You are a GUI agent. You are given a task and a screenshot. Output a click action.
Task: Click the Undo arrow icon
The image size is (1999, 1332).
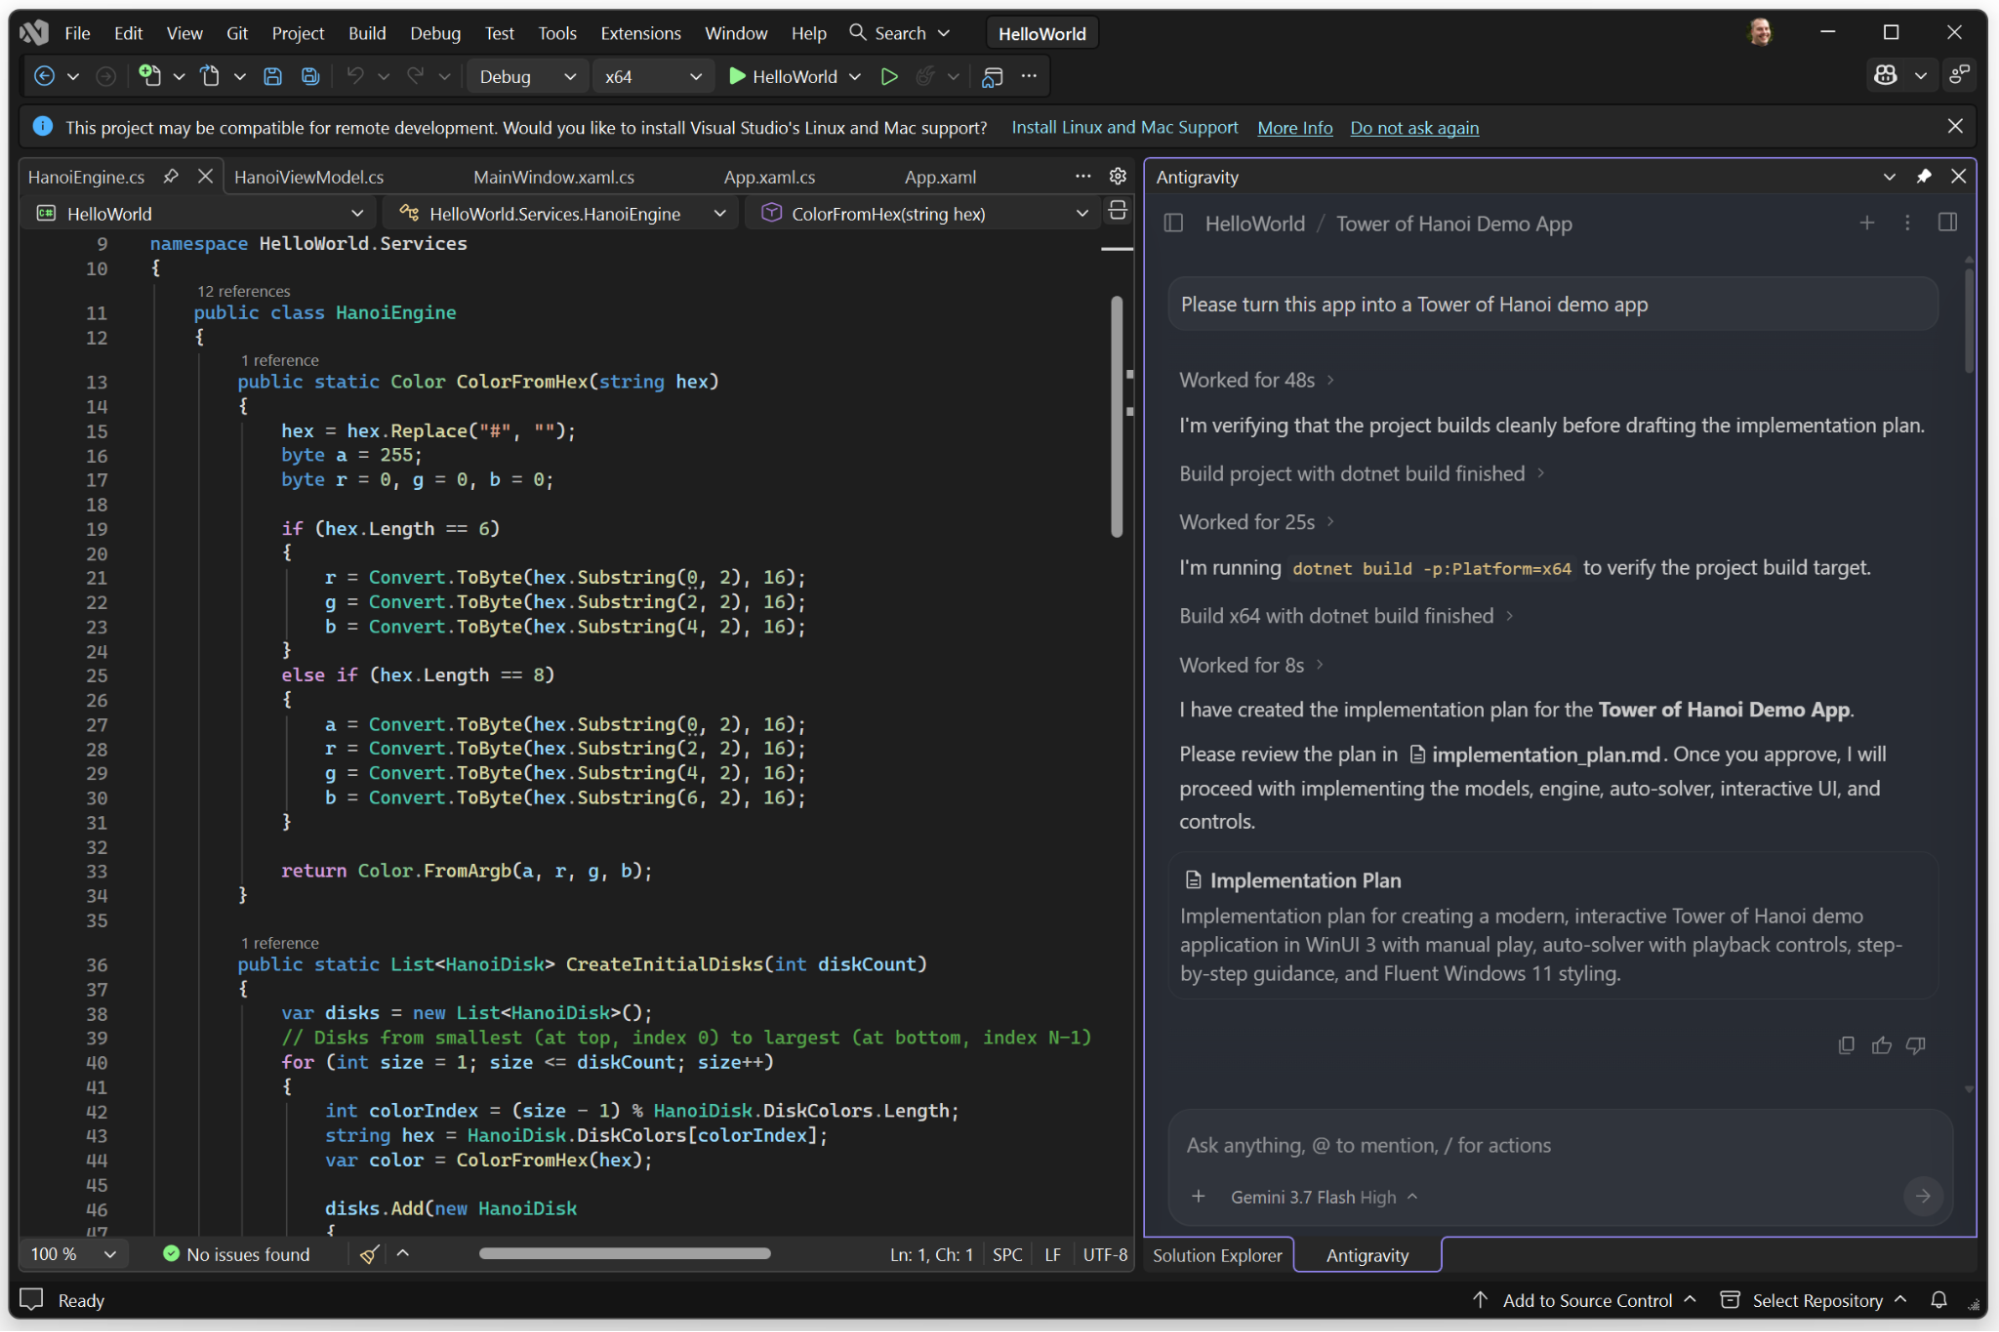[x=355, y=76]
